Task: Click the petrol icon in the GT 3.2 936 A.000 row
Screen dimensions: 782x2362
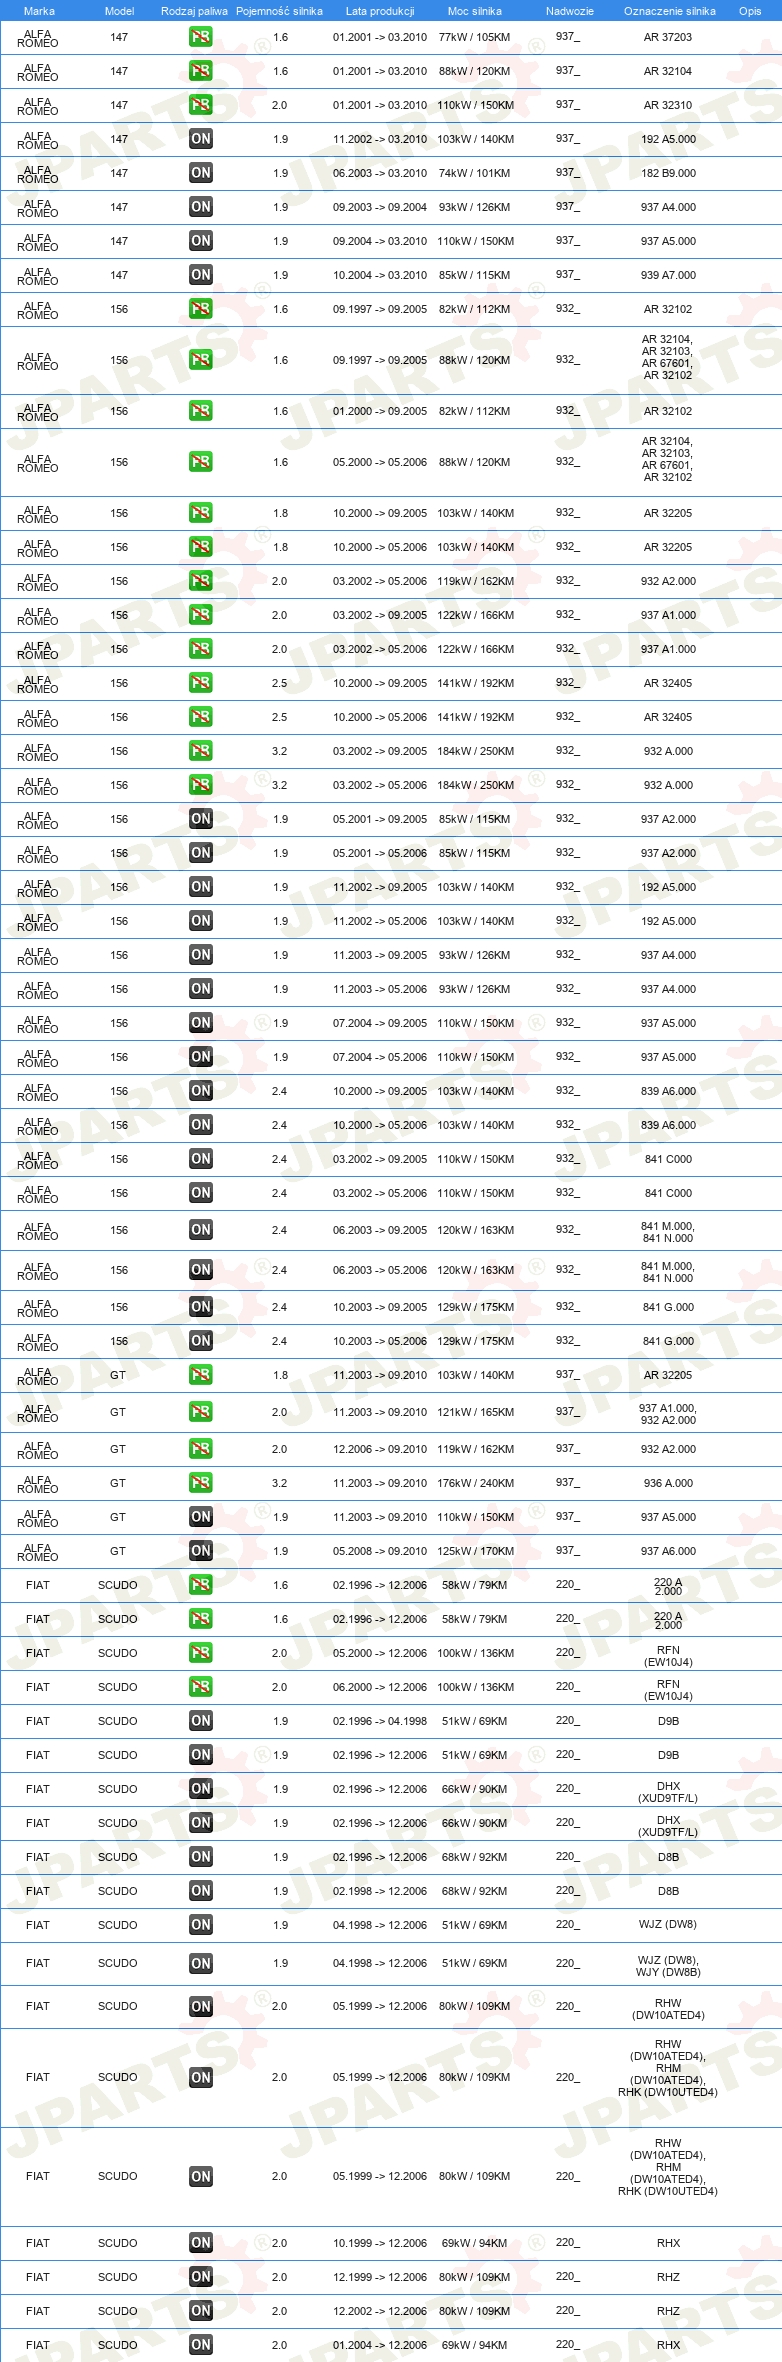Action: point(201,1483)
